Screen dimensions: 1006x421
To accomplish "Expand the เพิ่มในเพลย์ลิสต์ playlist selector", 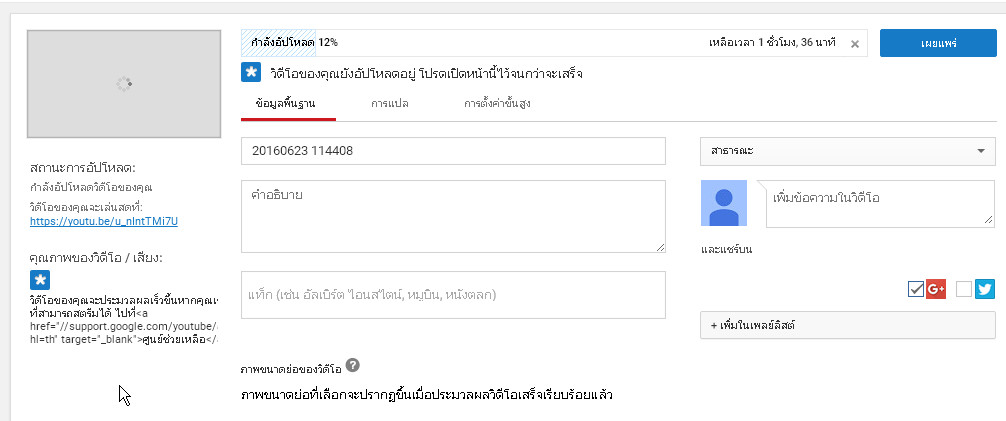I will coord(846,326).
